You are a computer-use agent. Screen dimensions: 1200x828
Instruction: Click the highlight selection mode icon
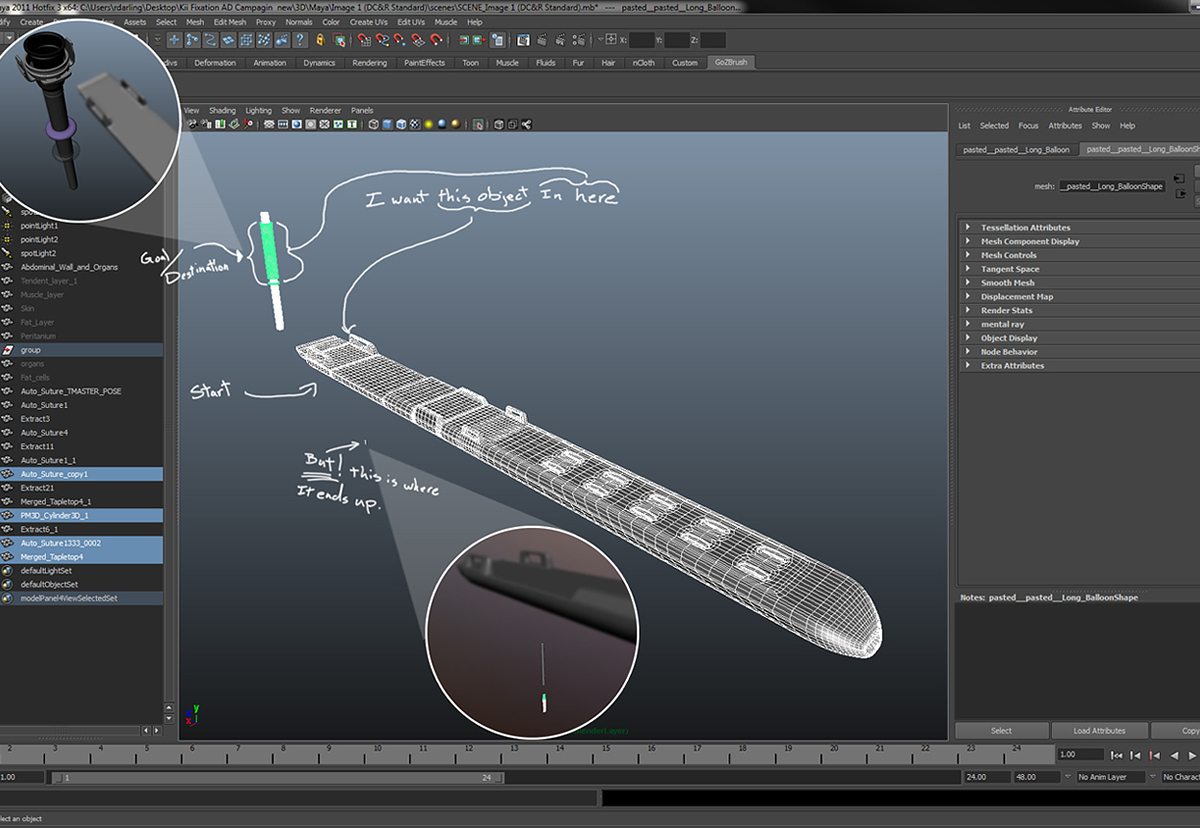coord(338,40)
